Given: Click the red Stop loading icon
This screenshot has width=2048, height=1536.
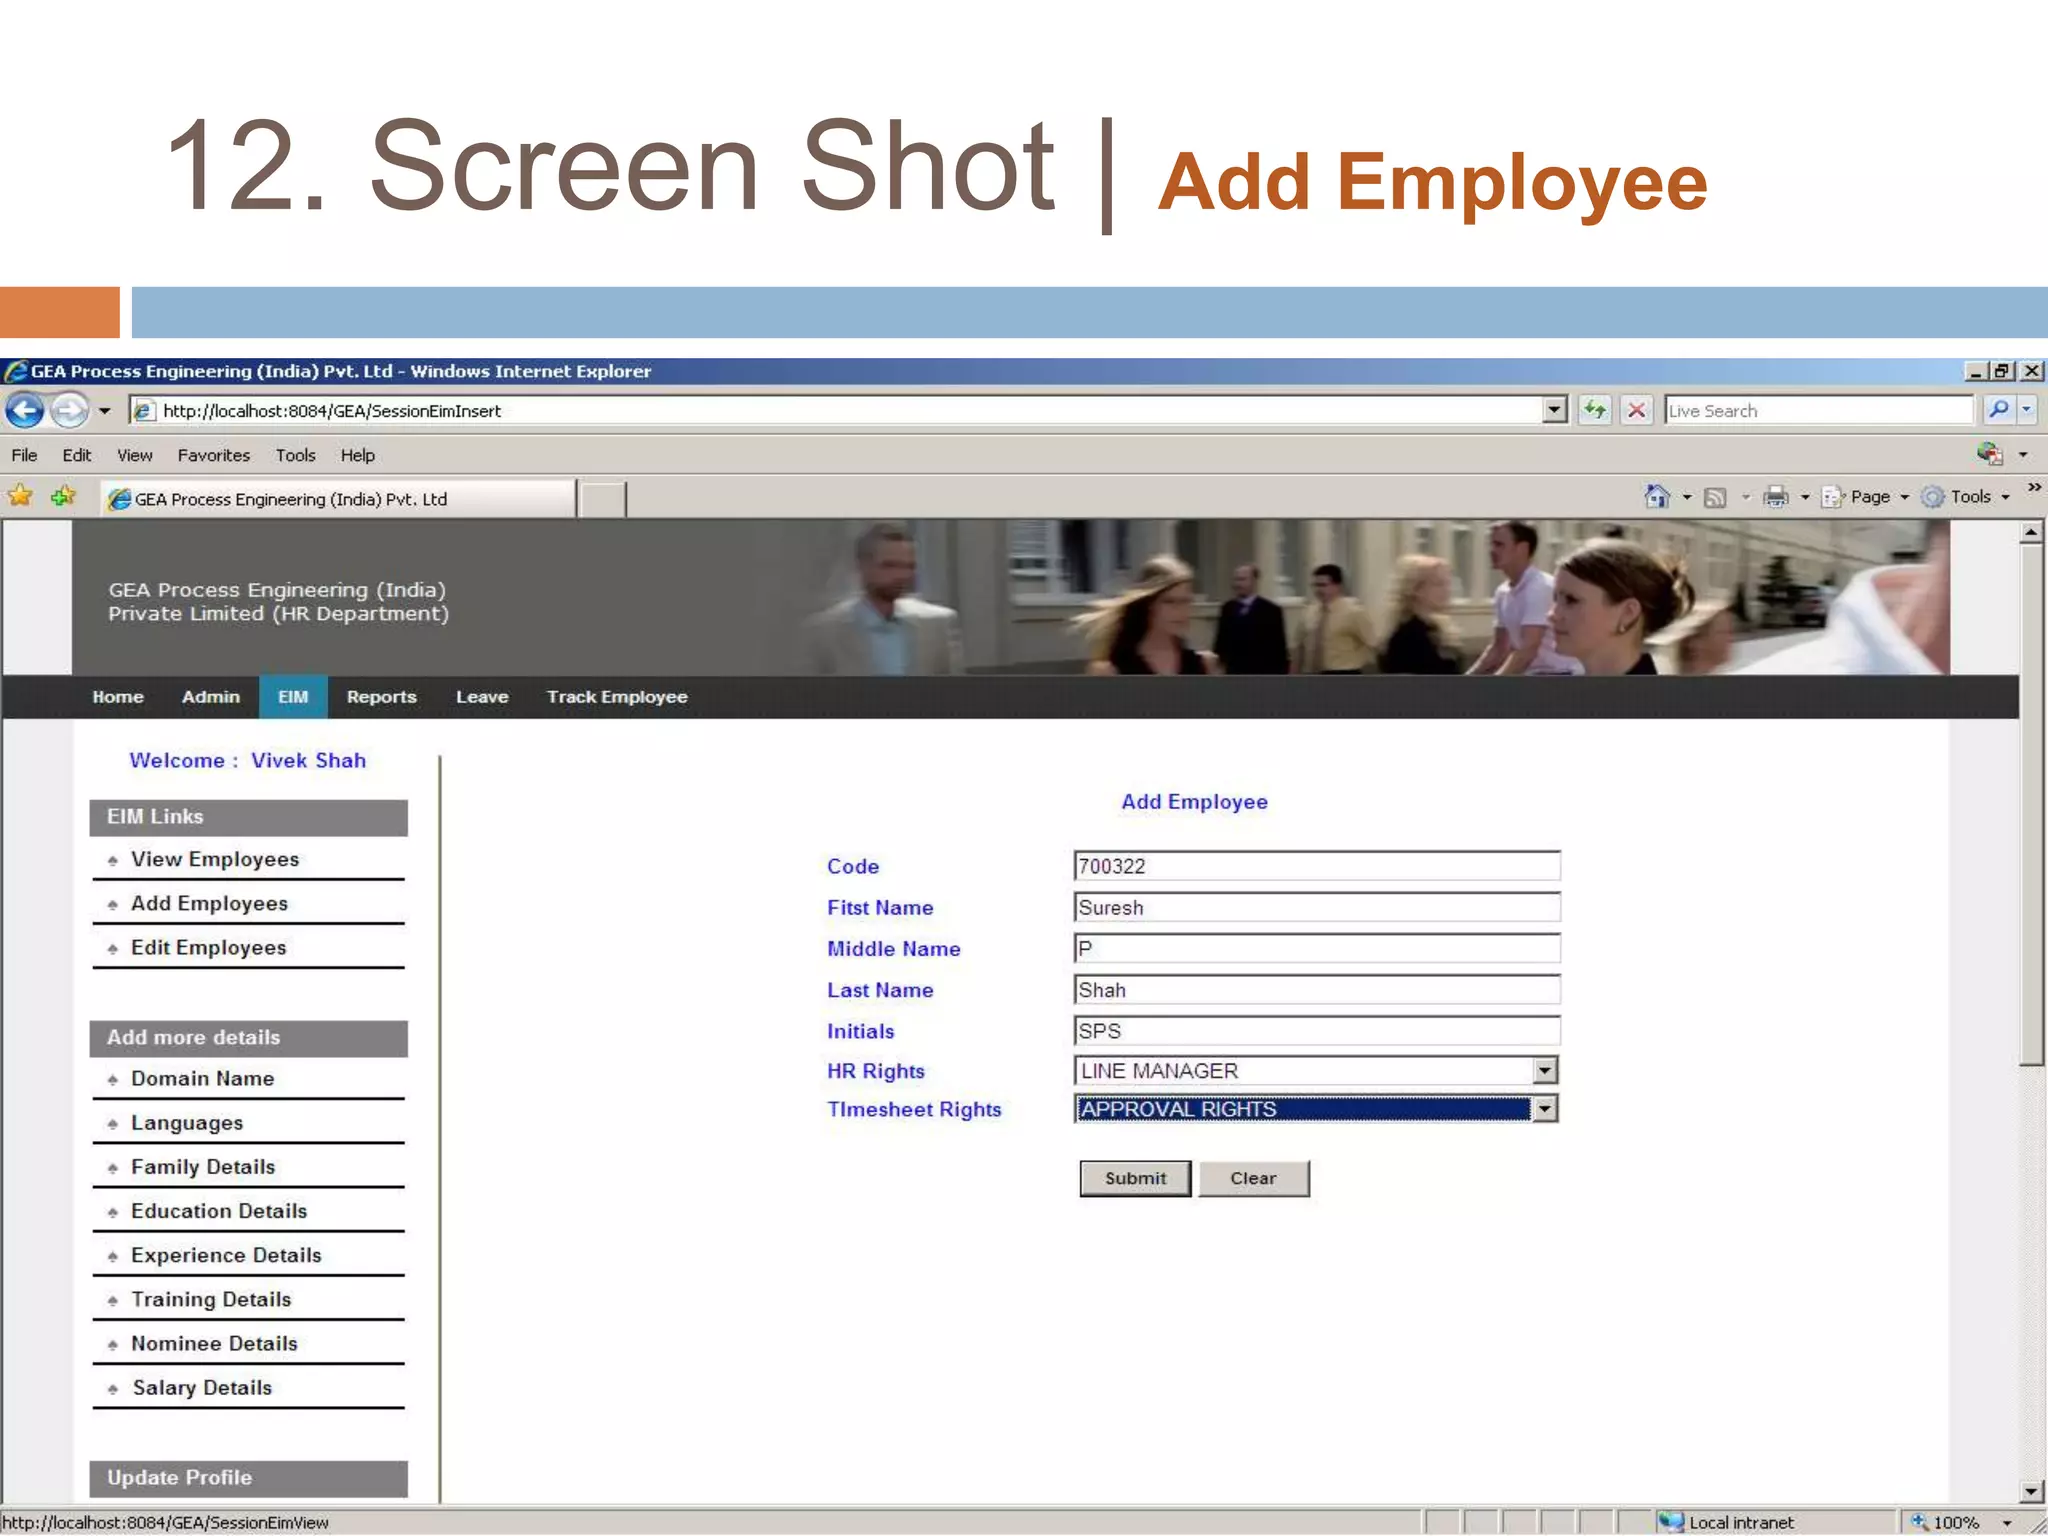Looking at the screenshot, I should [x=1637, y=410].
